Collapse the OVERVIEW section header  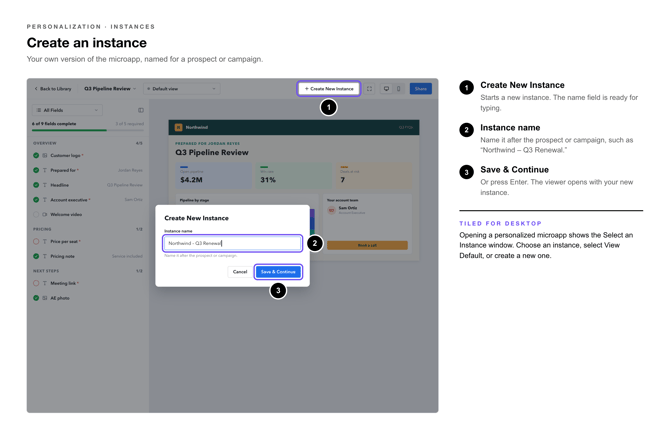click(88, 143)
